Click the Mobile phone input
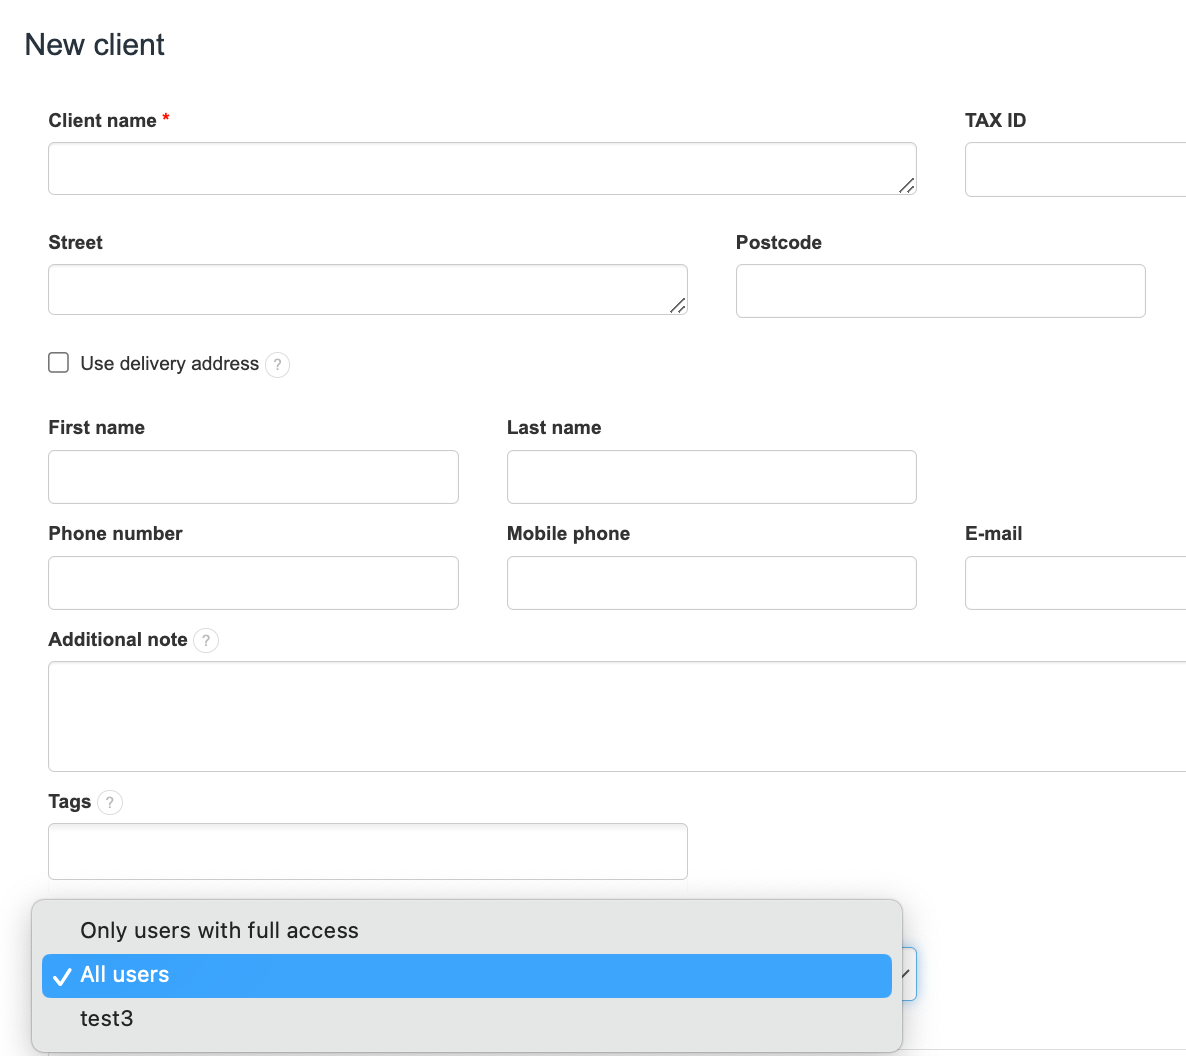This screenshot has width=1186, height=1056. point(711,583)
